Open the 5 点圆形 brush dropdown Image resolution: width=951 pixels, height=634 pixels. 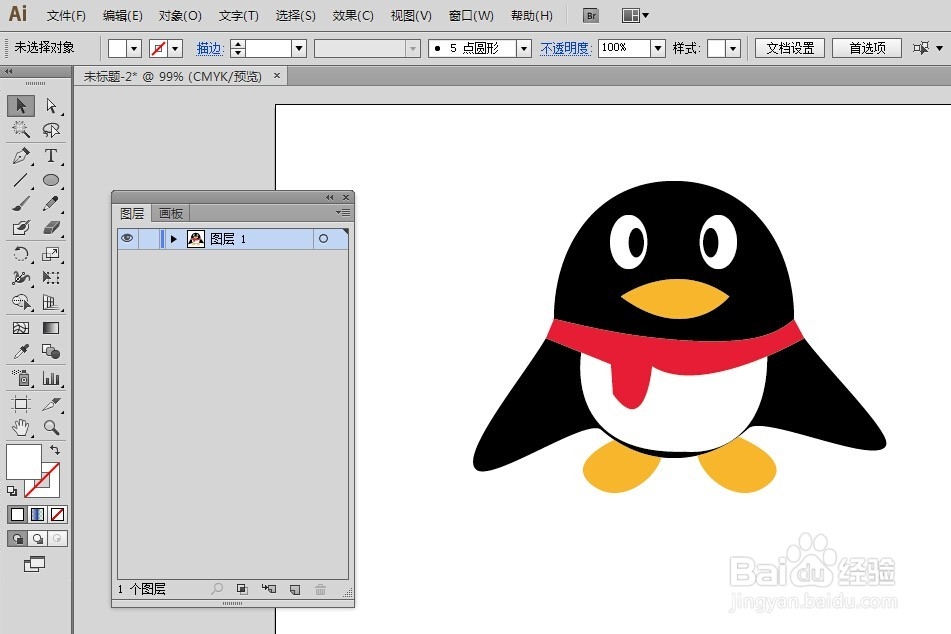(524, 48)
